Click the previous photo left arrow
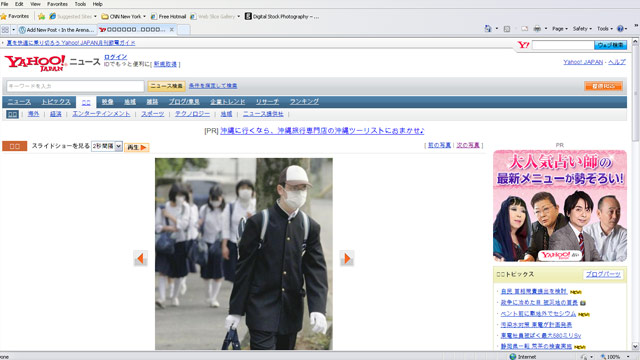This screenshot has width=640, height=360. pyautogui.click(x=140, y=258)
